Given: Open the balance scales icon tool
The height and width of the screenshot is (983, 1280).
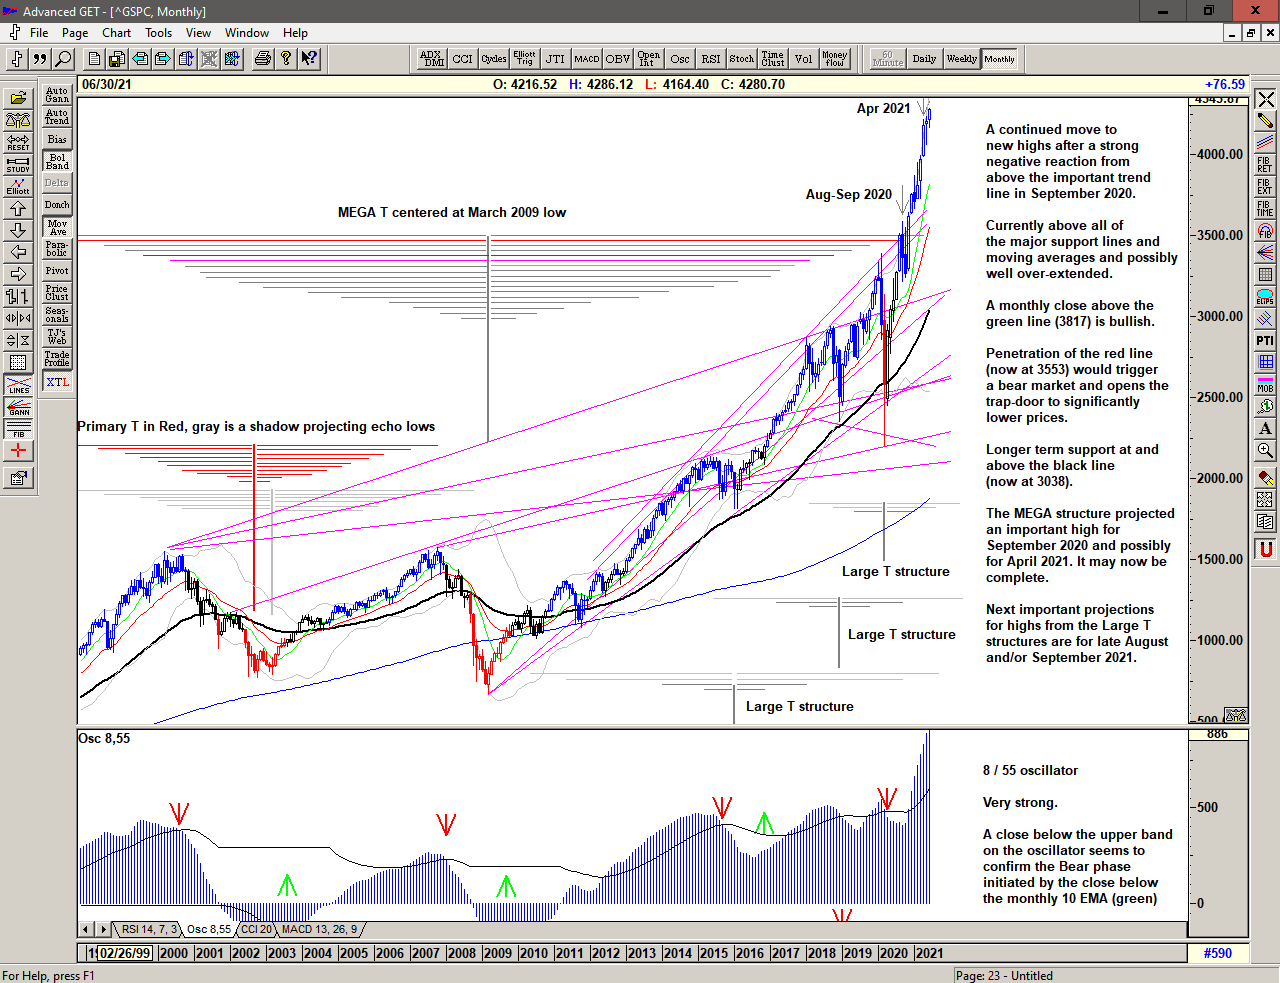Looking at the screenshot, I should point(18,120).
